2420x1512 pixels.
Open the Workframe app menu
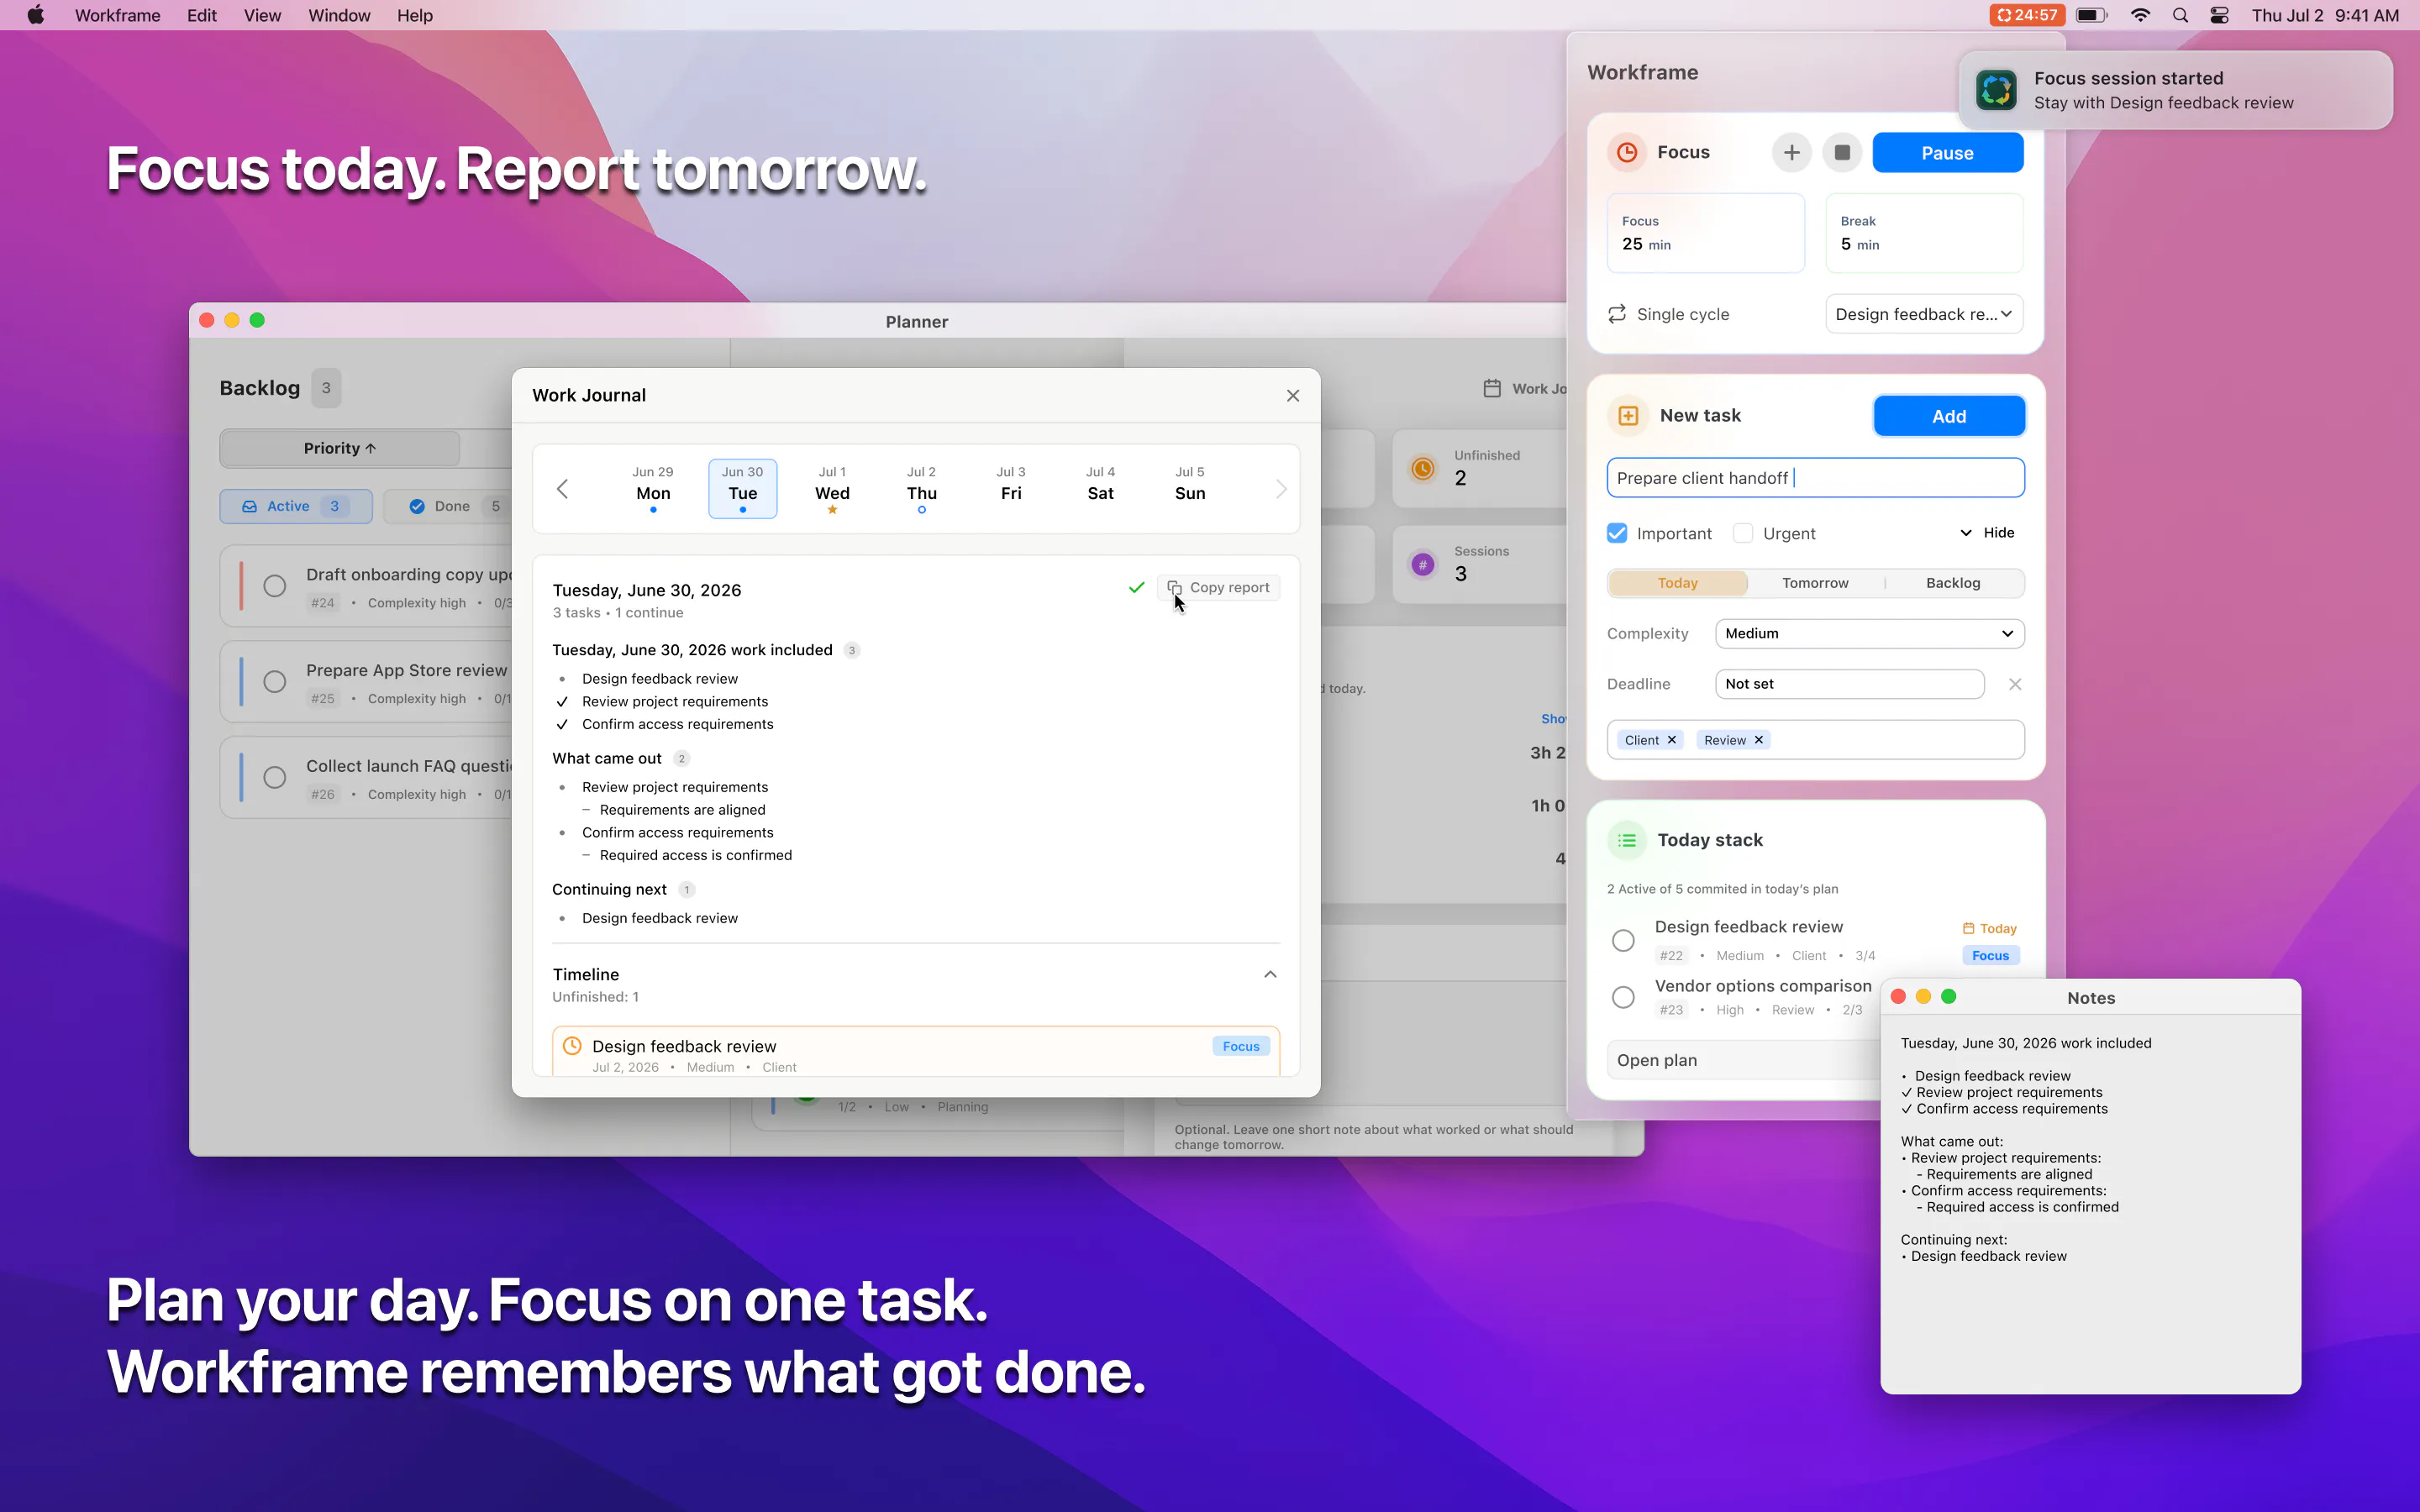[x=117, y=15]
